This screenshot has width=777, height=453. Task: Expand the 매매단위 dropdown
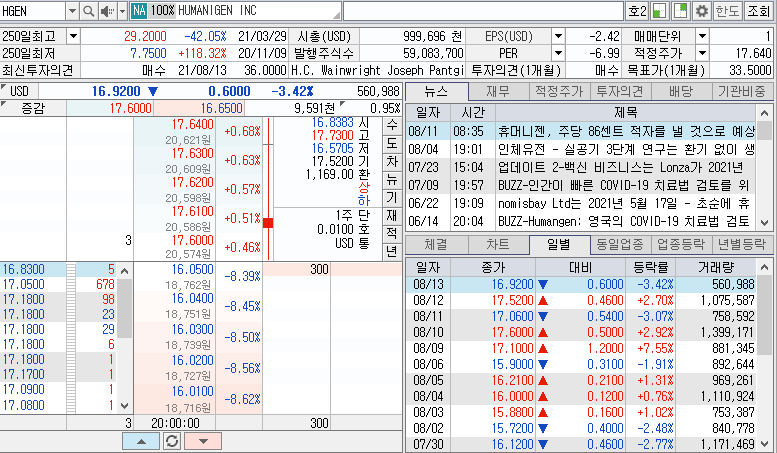702,36
